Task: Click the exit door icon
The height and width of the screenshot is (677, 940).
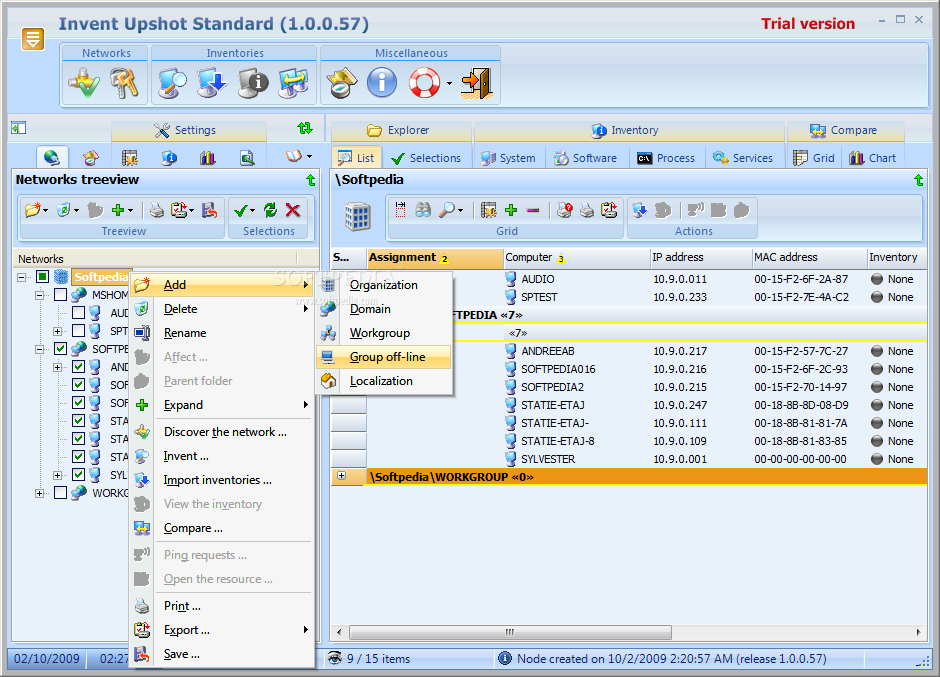Action: 477,83
